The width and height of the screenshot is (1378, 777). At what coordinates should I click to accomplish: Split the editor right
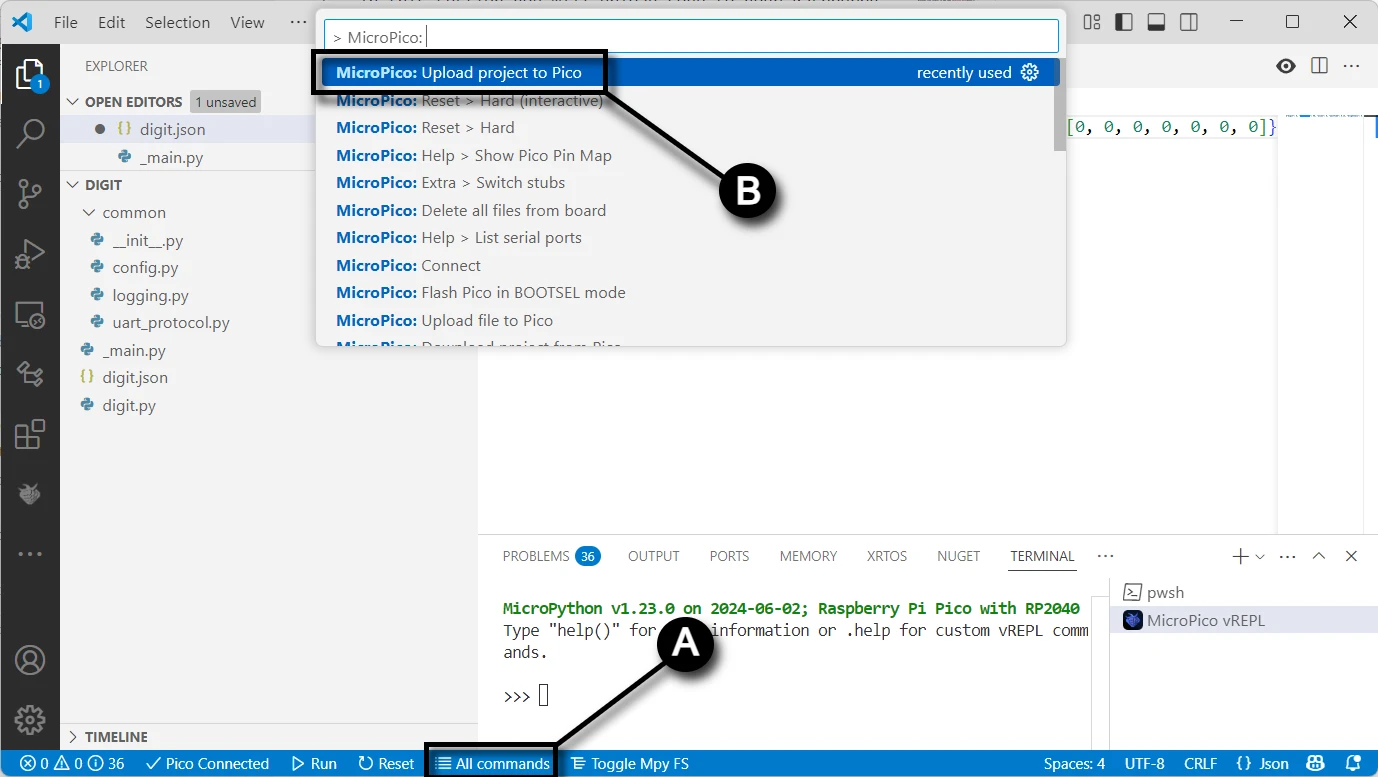(1319, 66)
